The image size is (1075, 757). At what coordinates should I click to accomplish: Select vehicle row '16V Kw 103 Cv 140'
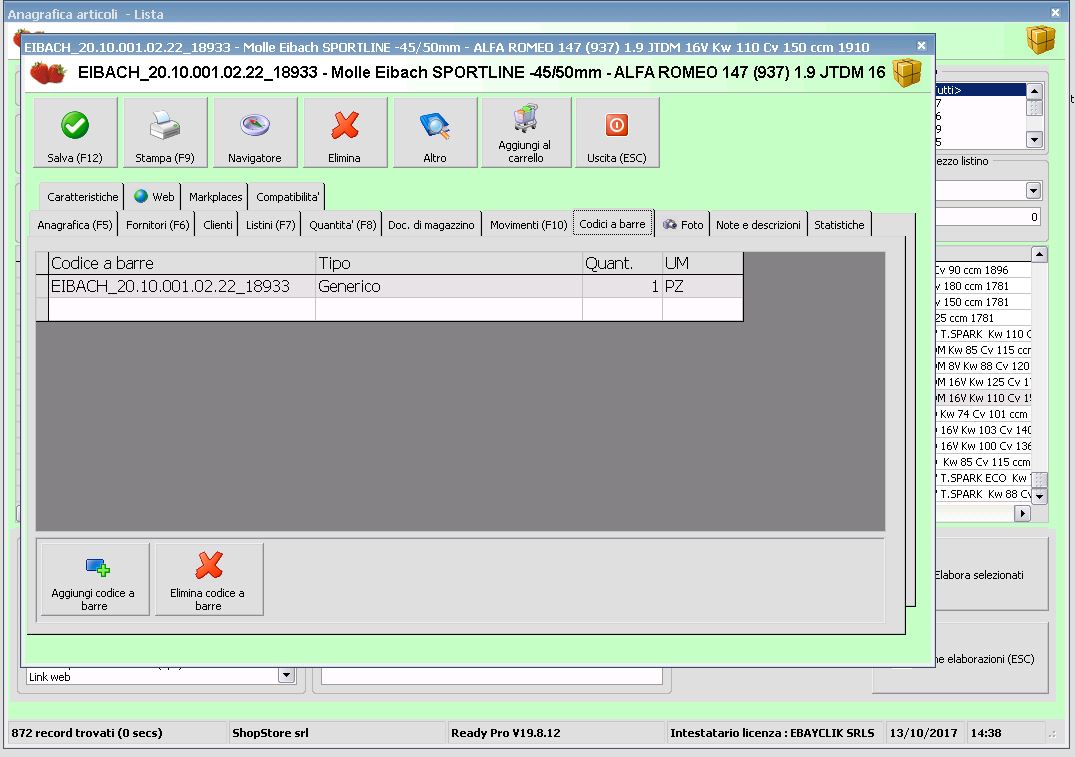(x=983, y=430)
